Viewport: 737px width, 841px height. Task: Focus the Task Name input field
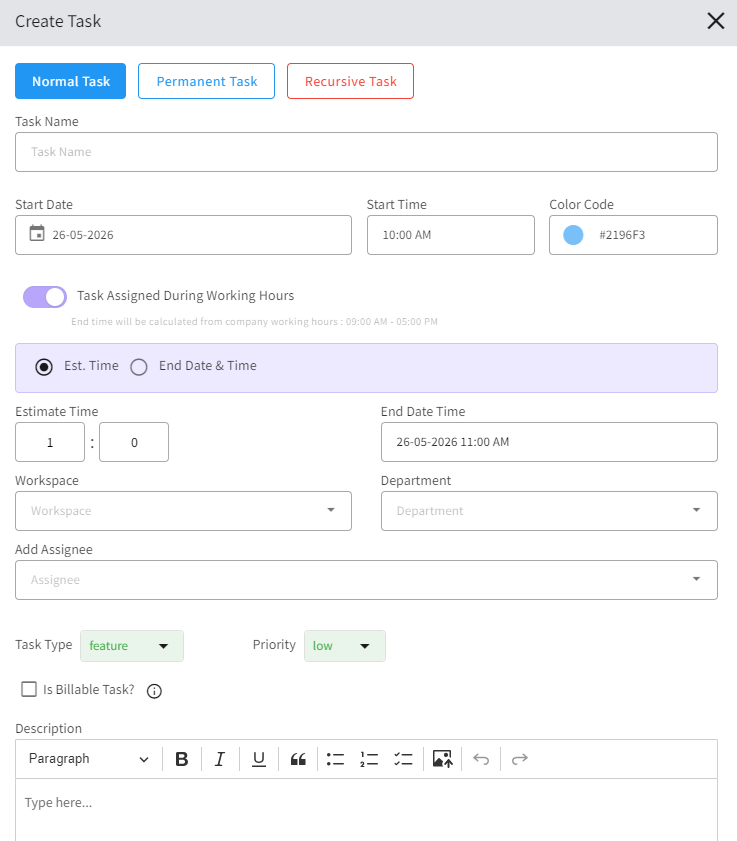[x=366, y=152]
